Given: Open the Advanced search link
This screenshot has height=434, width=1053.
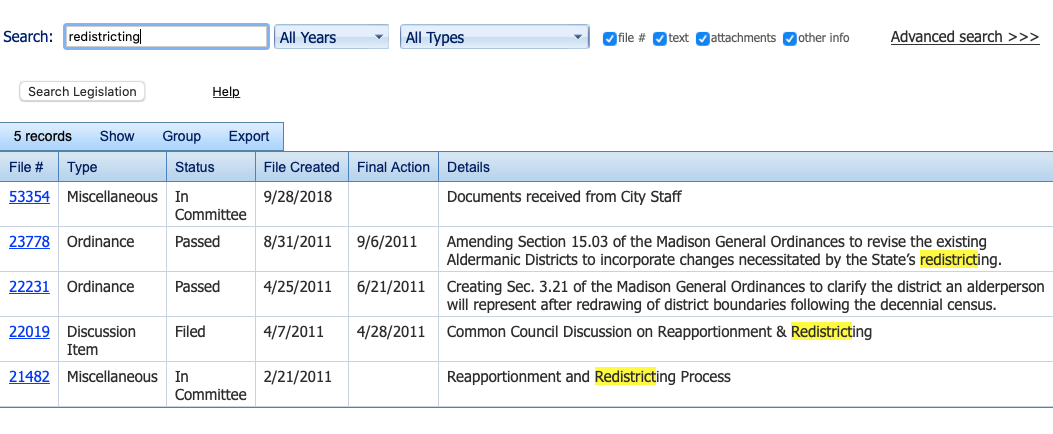Looking at the screenshot, I should [965, 38].
